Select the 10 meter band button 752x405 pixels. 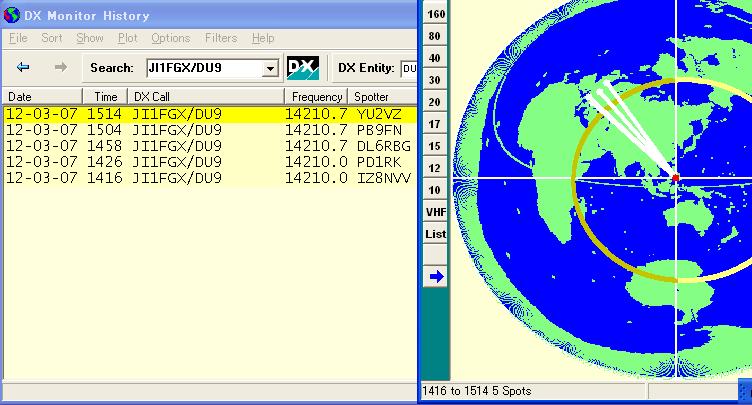click(x=435, y=190)
